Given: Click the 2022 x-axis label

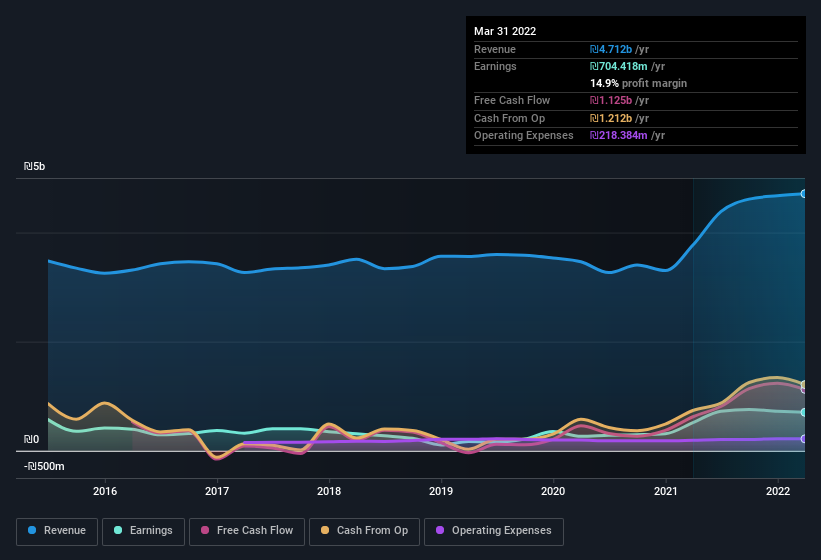Looking at the screenshot, I should click(x=778, y=491).
